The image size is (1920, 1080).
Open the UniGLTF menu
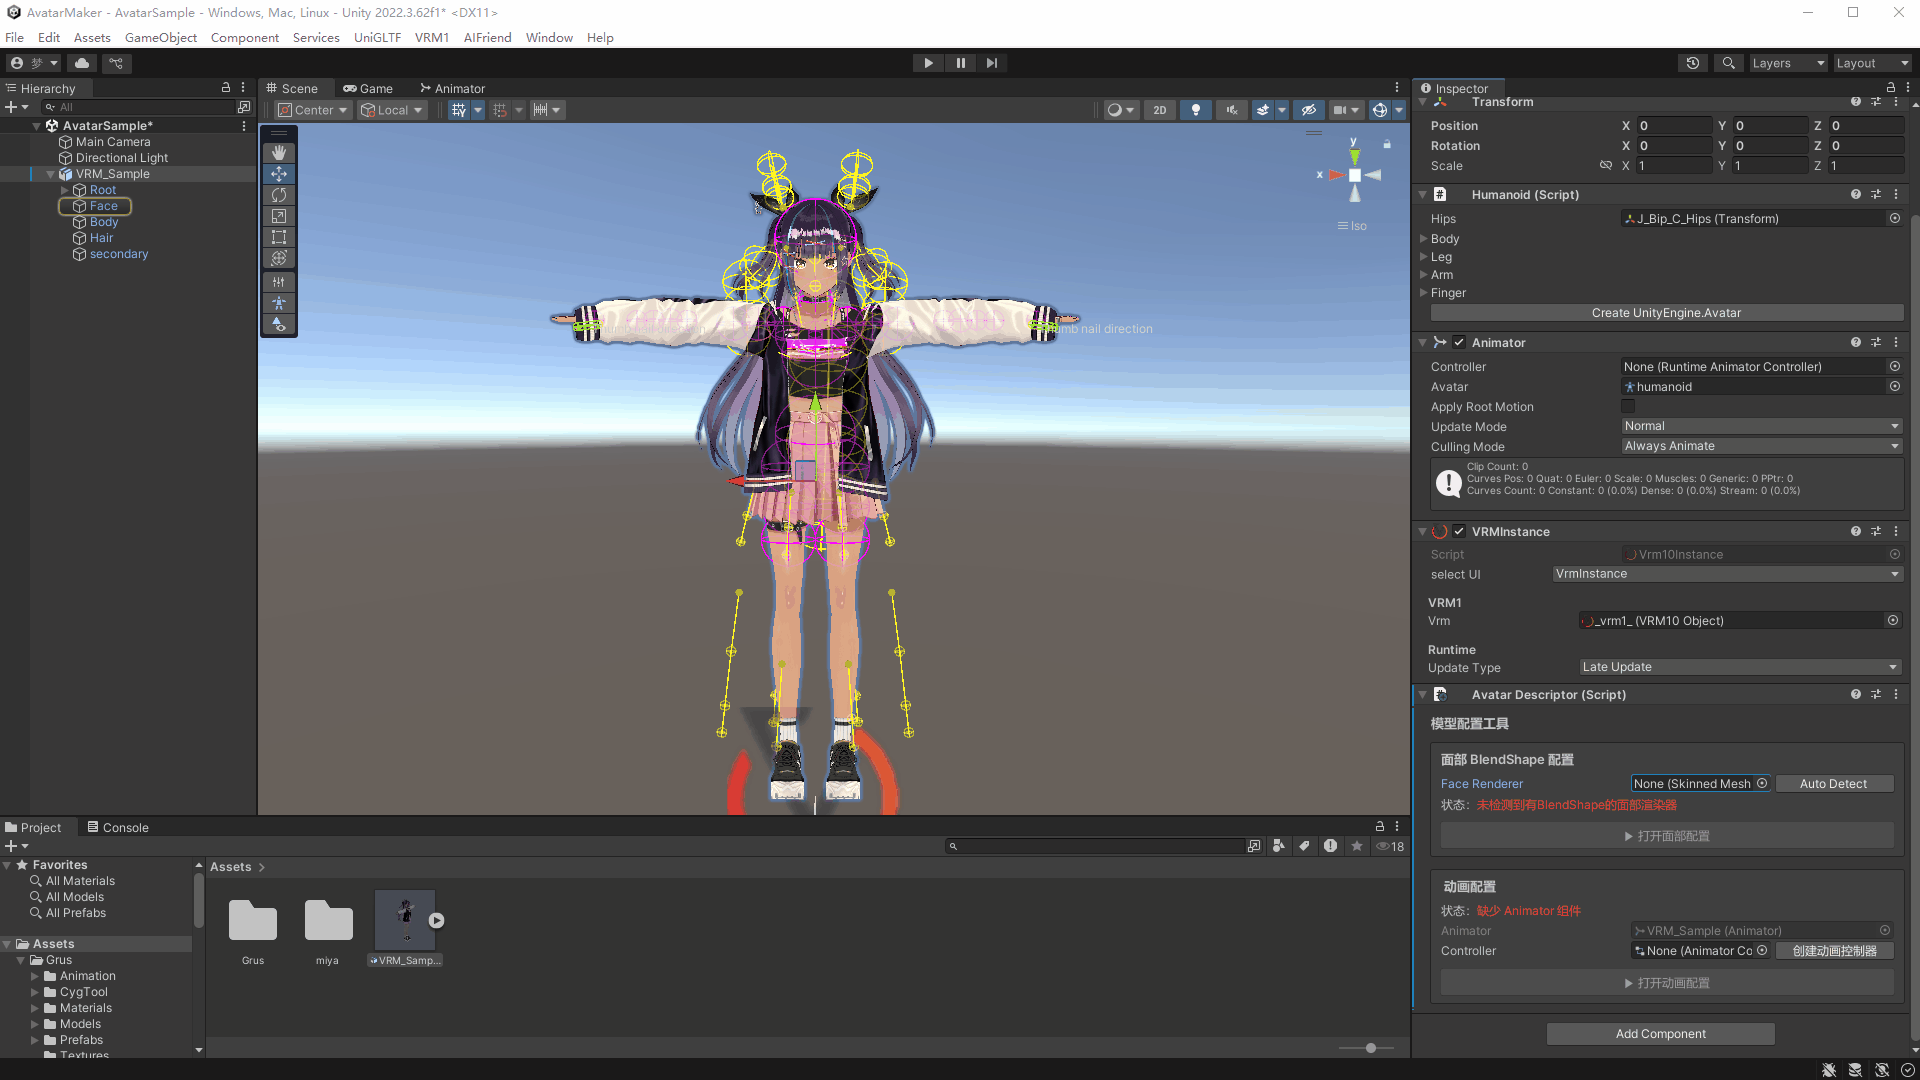pyautogui.click(x=377, y=38)
